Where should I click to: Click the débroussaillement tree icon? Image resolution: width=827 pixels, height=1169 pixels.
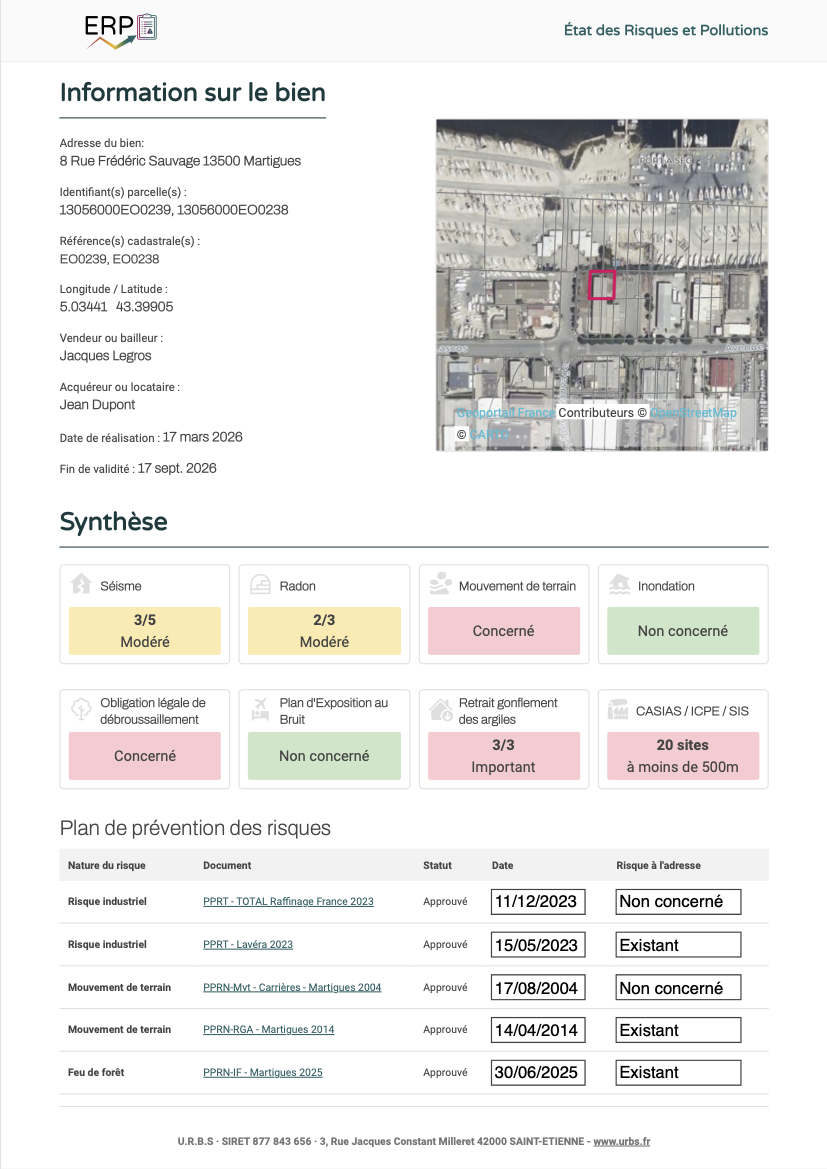point(81,709)
